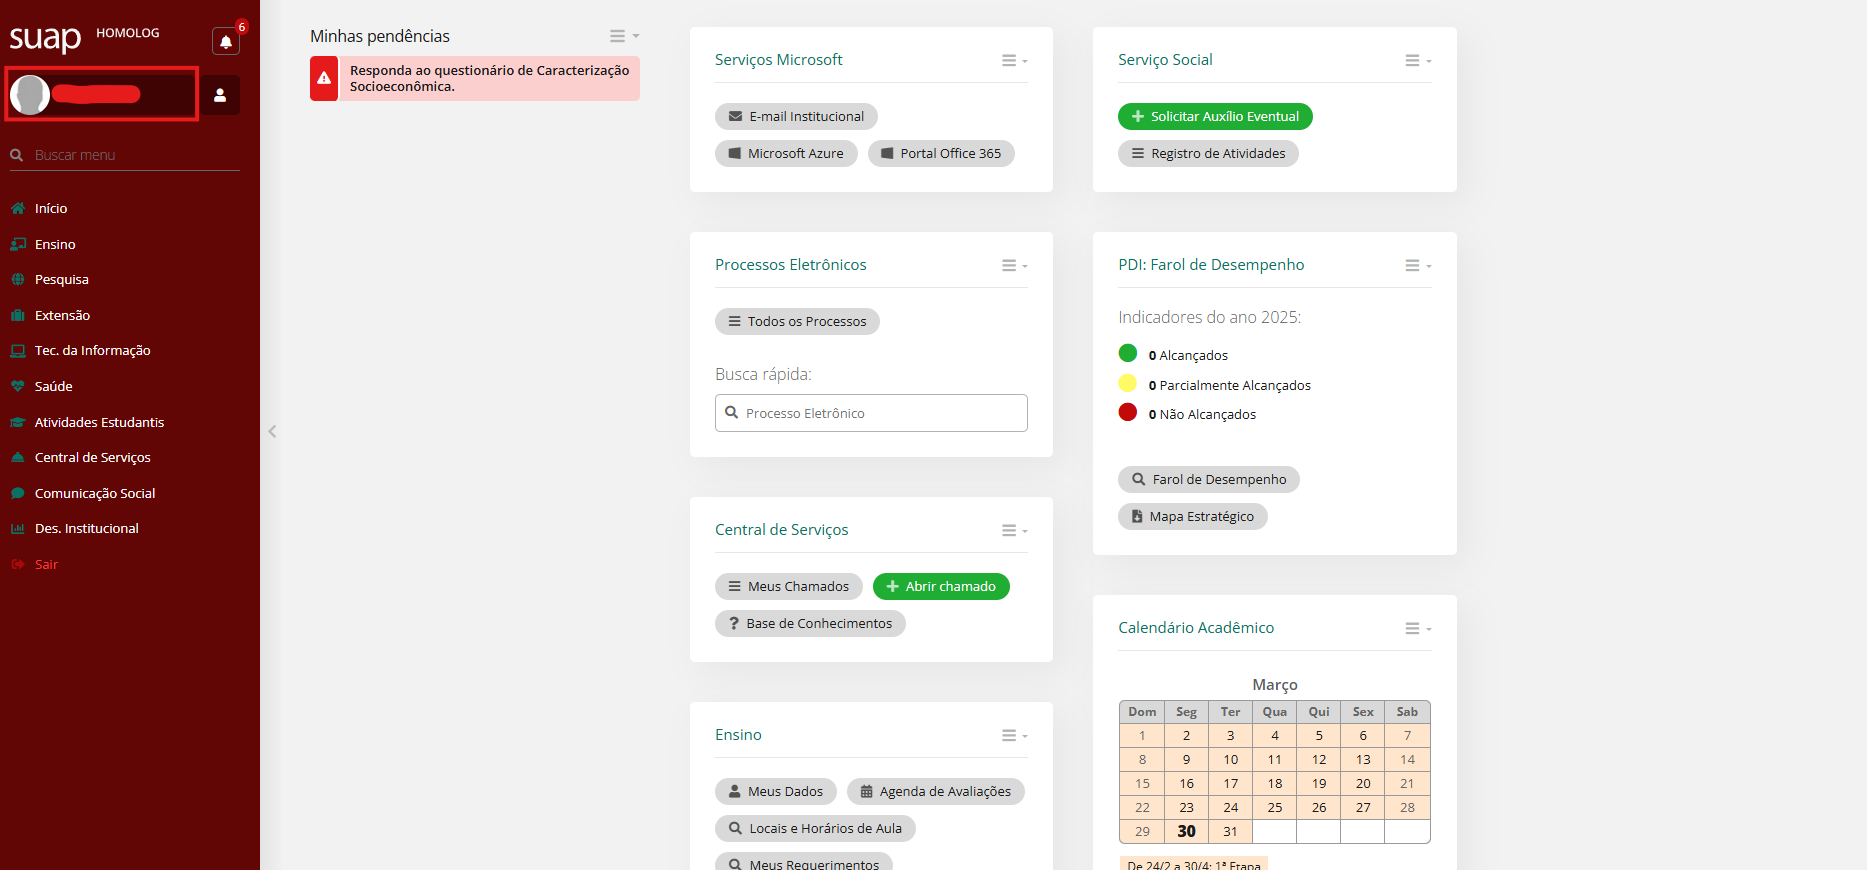
Task: Click the Início home icon in sidebar
Action: [x=18, y=208]
